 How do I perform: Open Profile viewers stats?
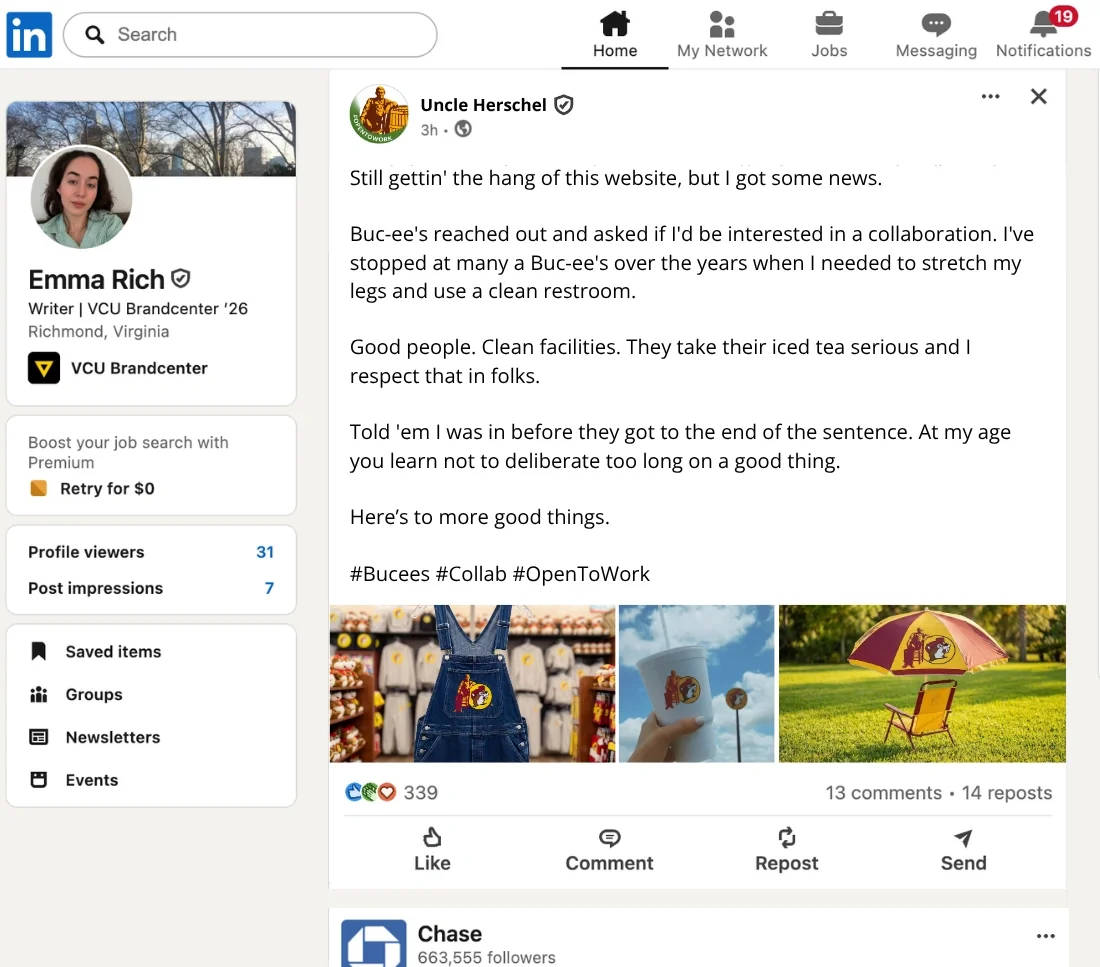(x=151, y=552)
